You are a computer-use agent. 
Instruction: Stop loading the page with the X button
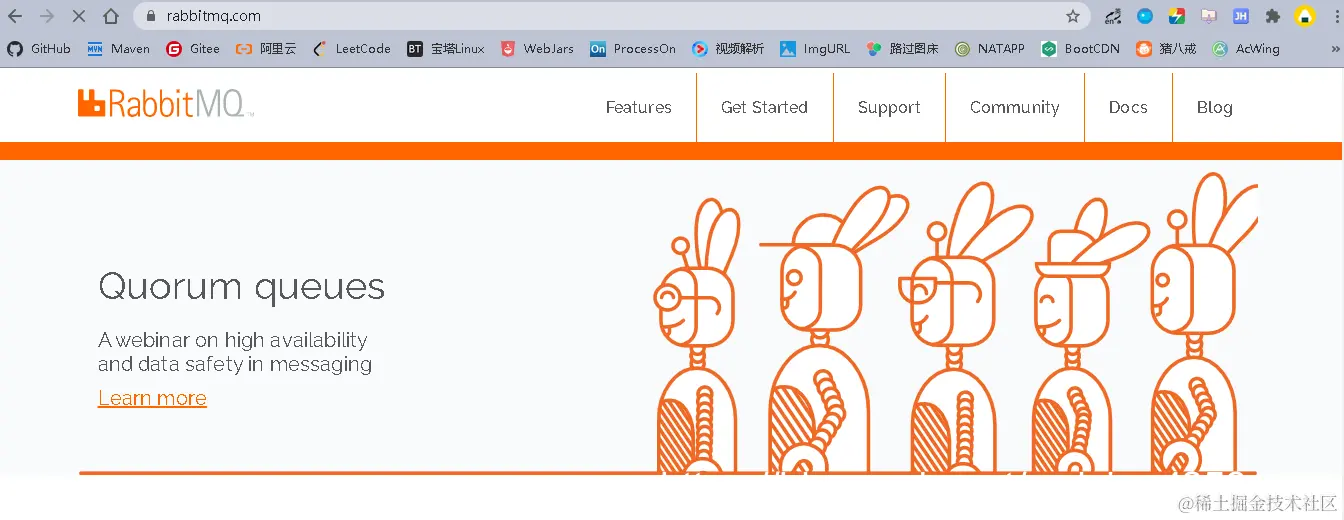[x=79, y=16]
